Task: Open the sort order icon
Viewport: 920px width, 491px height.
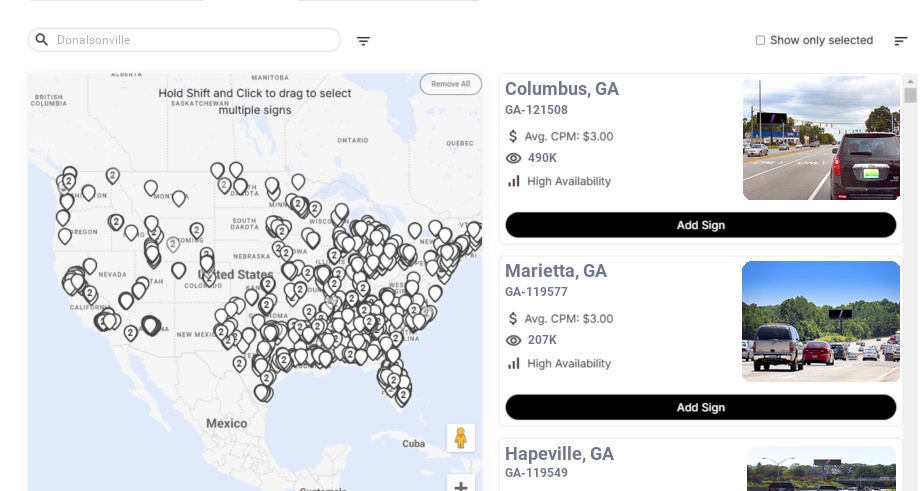Action: pyautogui.click(x=901, y=41)
